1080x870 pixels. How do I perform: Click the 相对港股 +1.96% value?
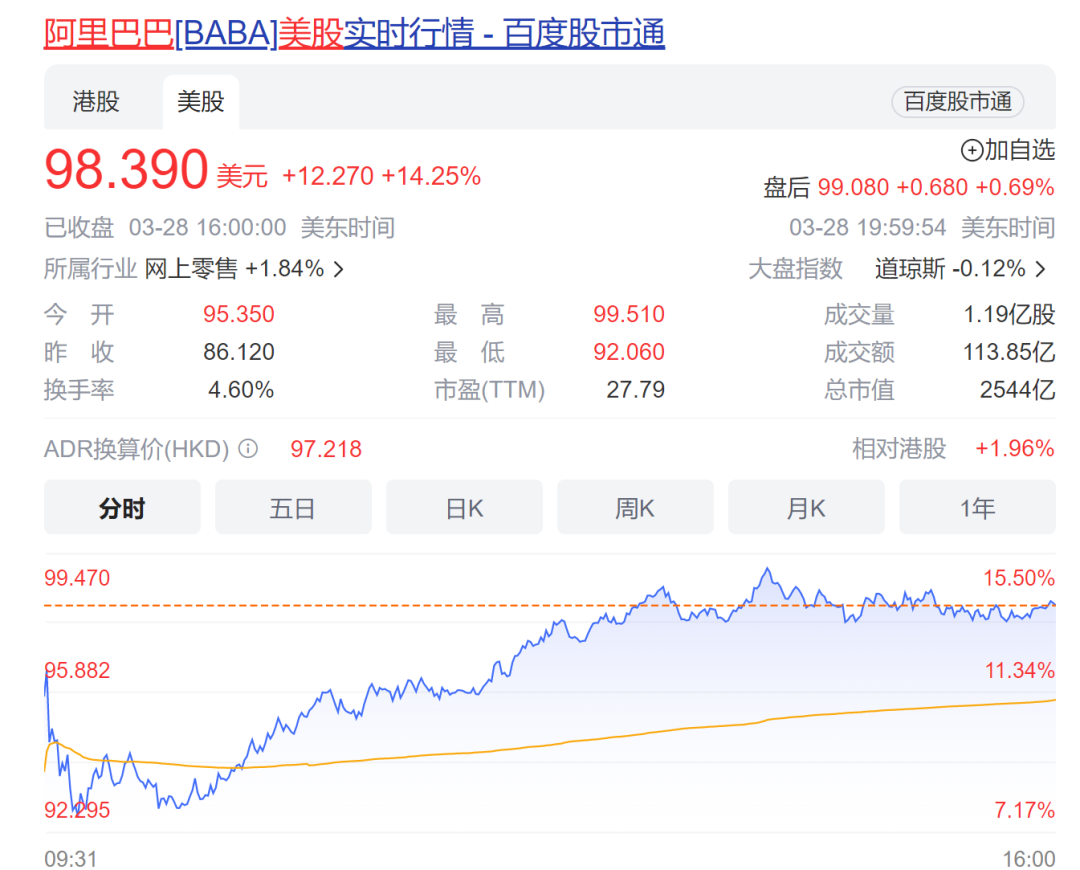[1015, 448]
